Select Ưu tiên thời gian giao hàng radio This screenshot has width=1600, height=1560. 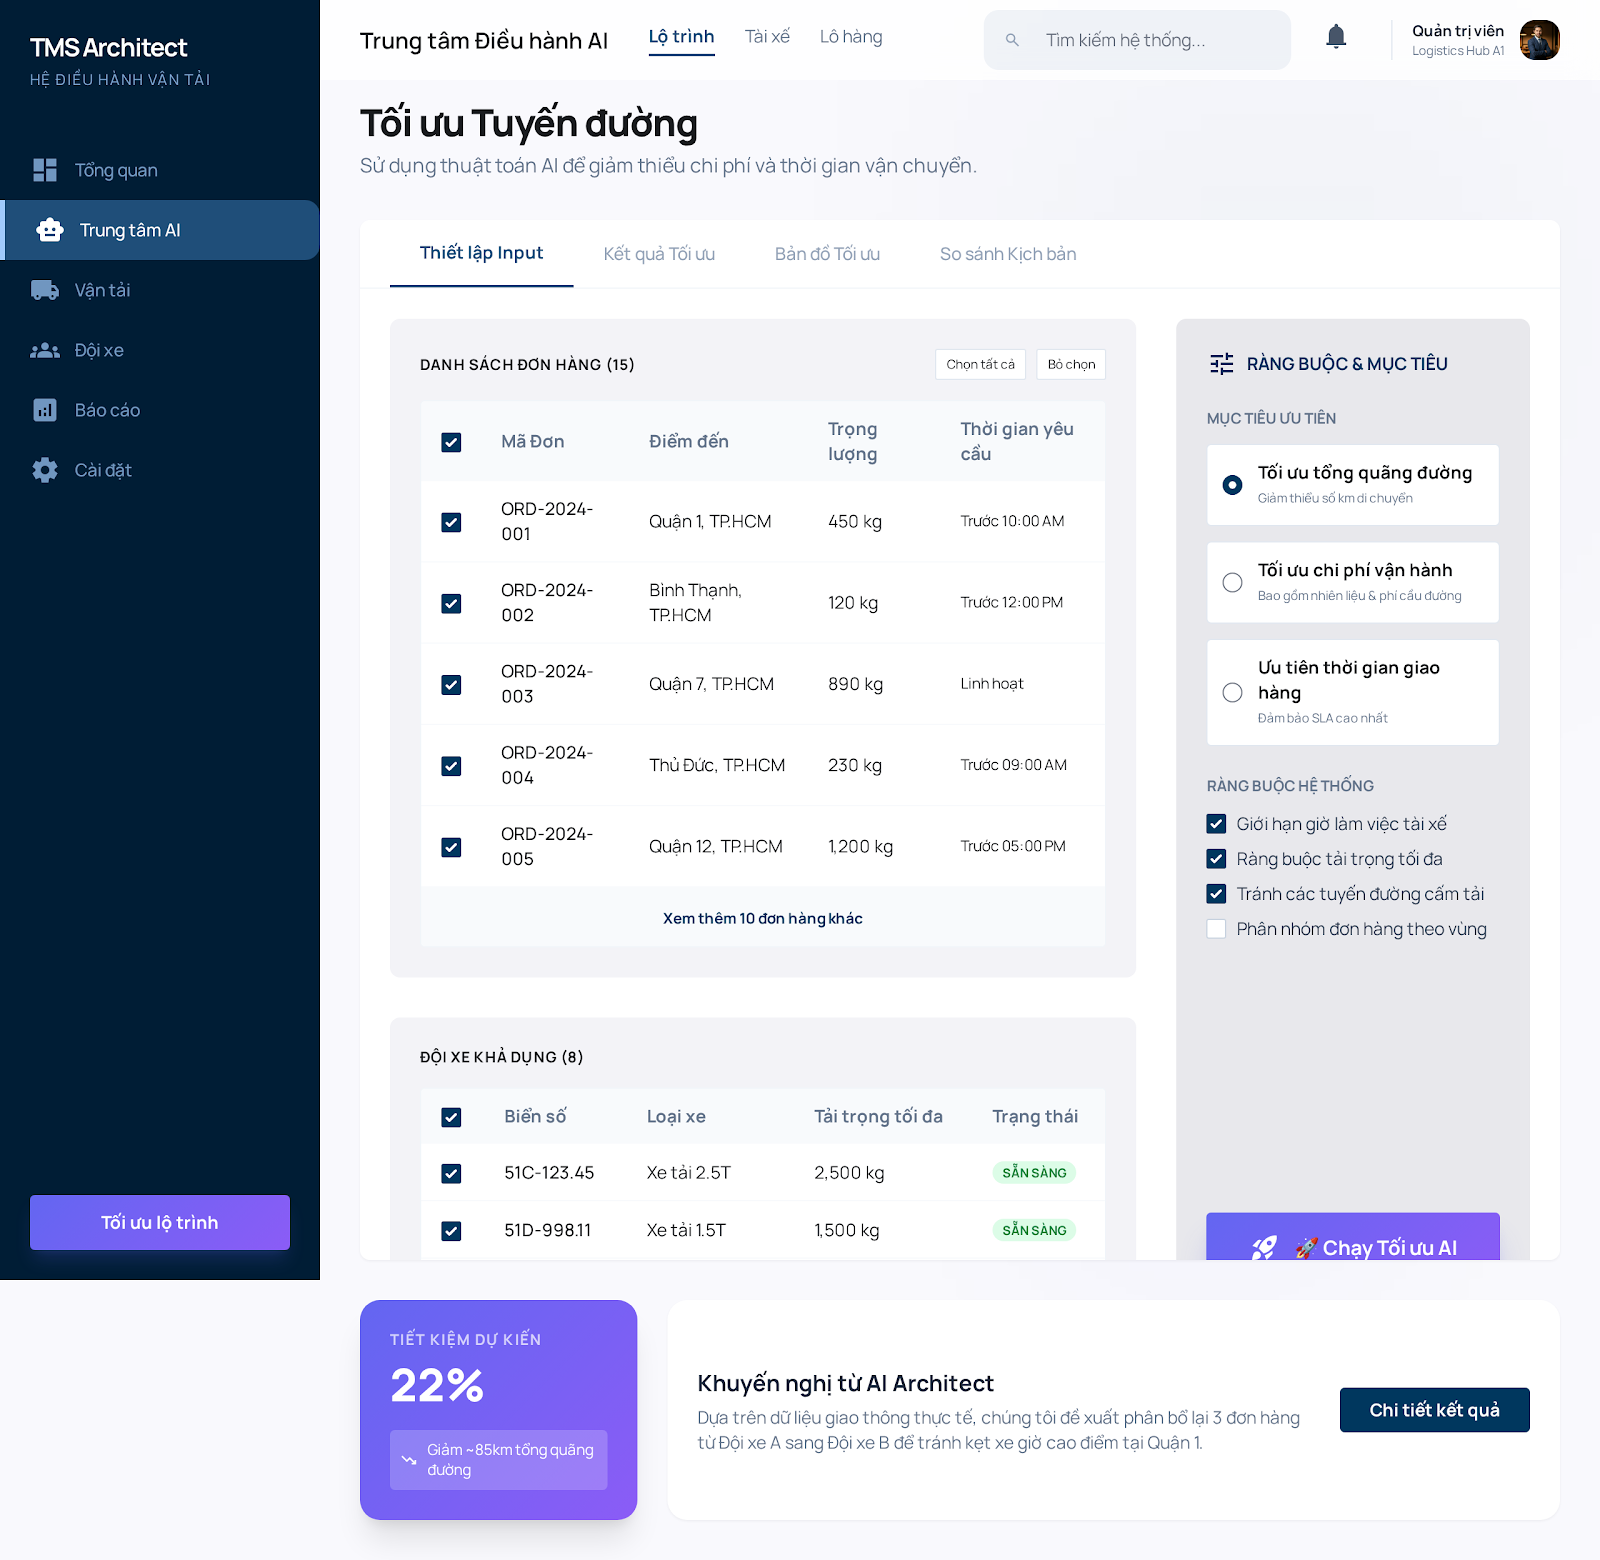coord(1233,692)
